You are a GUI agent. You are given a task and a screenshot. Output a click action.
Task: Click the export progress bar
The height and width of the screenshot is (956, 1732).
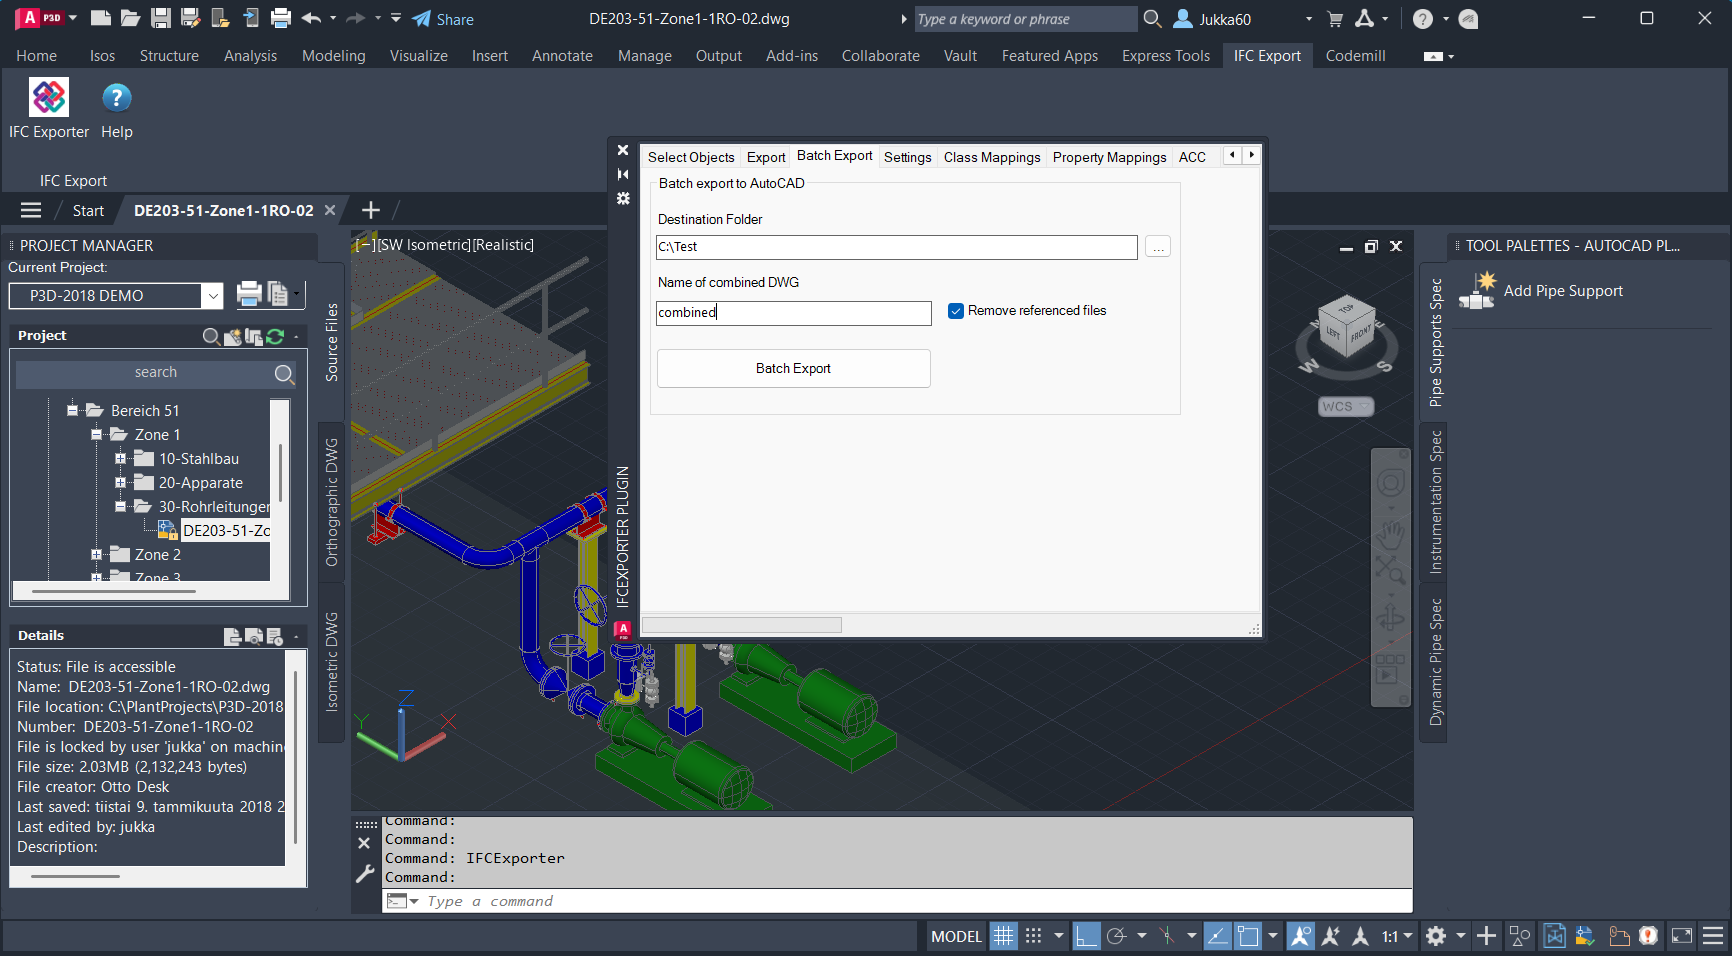pos(741,625)
